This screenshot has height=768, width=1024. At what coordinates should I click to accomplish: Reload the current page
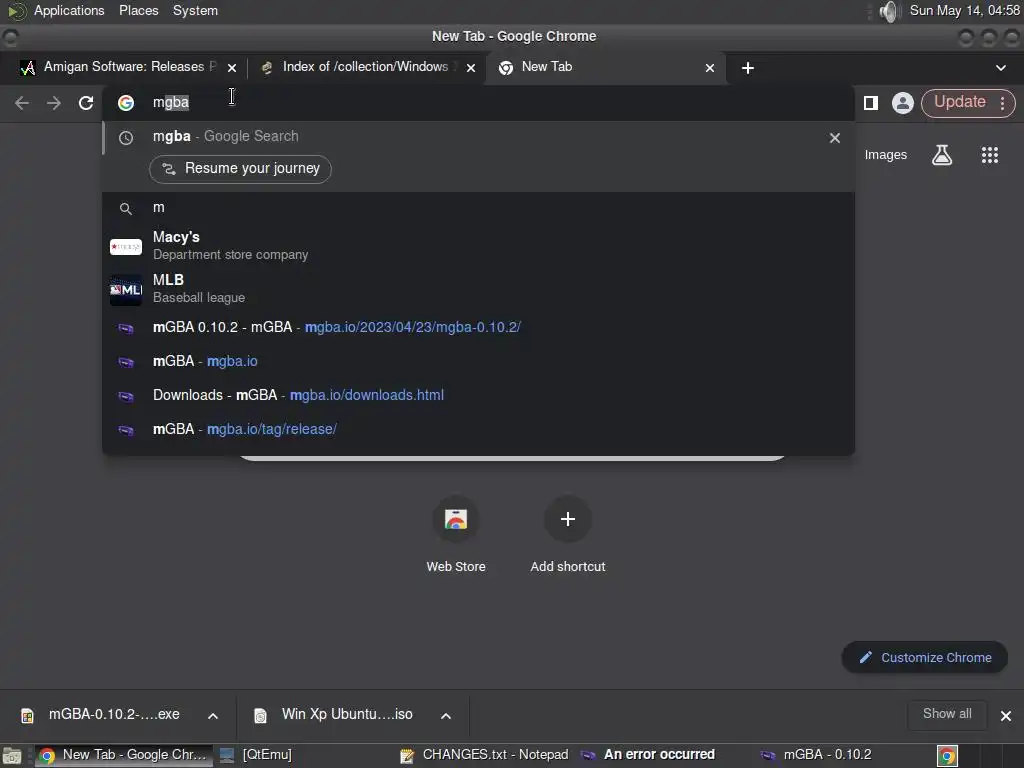click(x=86, y=103)
